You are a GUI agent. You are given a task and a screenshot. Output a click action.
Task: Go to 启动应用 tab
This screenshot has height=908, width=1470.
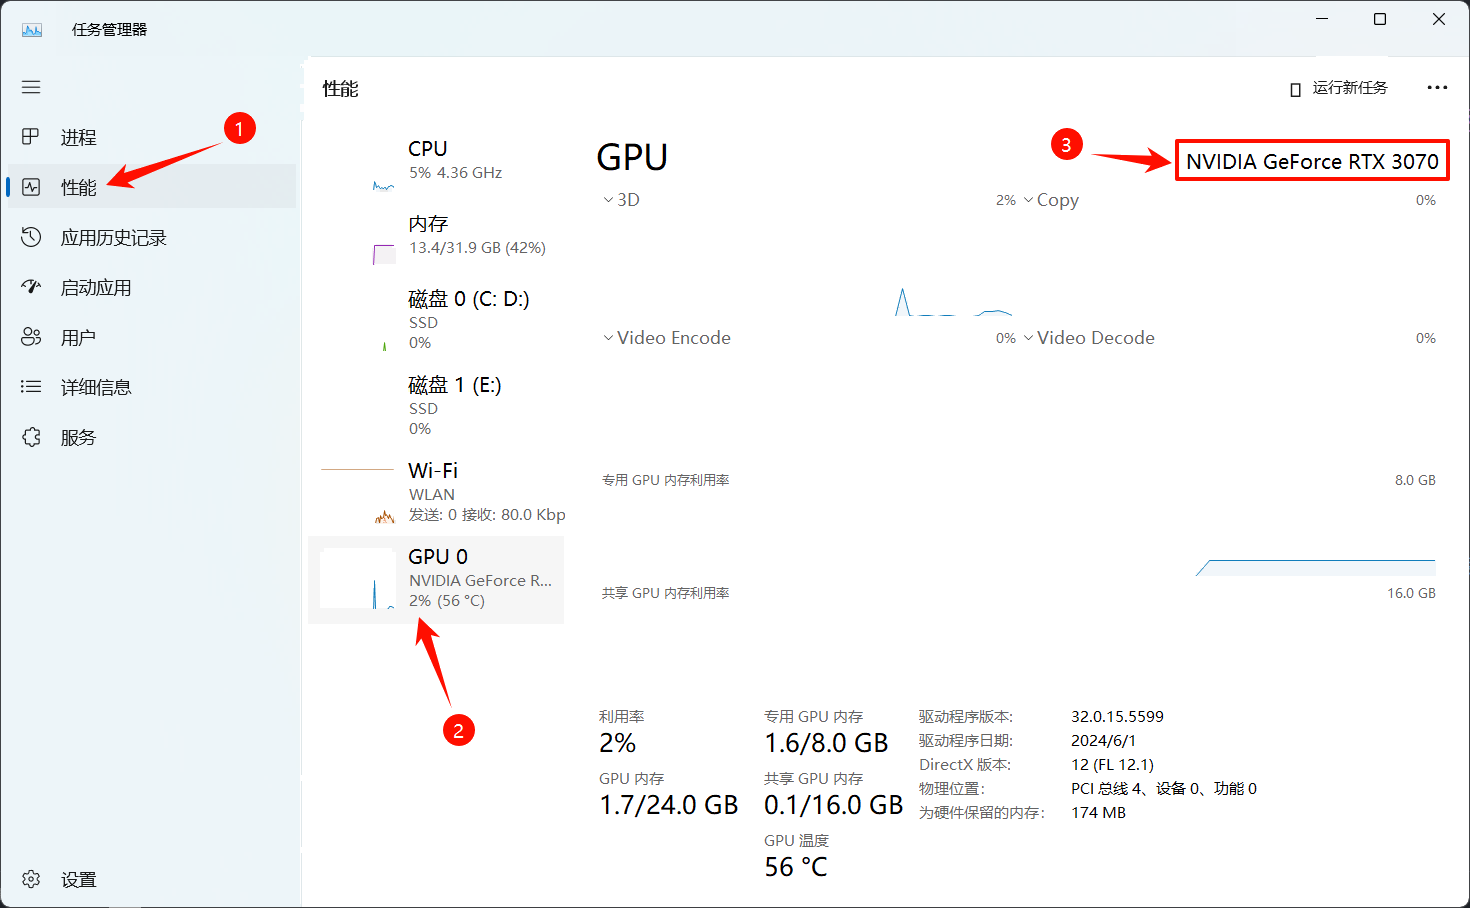152,287
